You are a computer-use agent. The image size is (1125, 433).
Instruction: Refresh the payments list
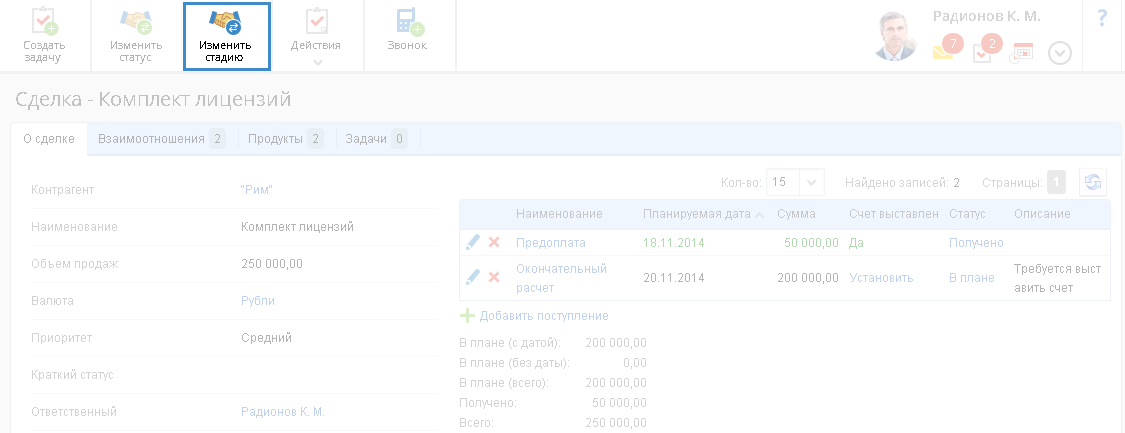(x=1093, y=182)
